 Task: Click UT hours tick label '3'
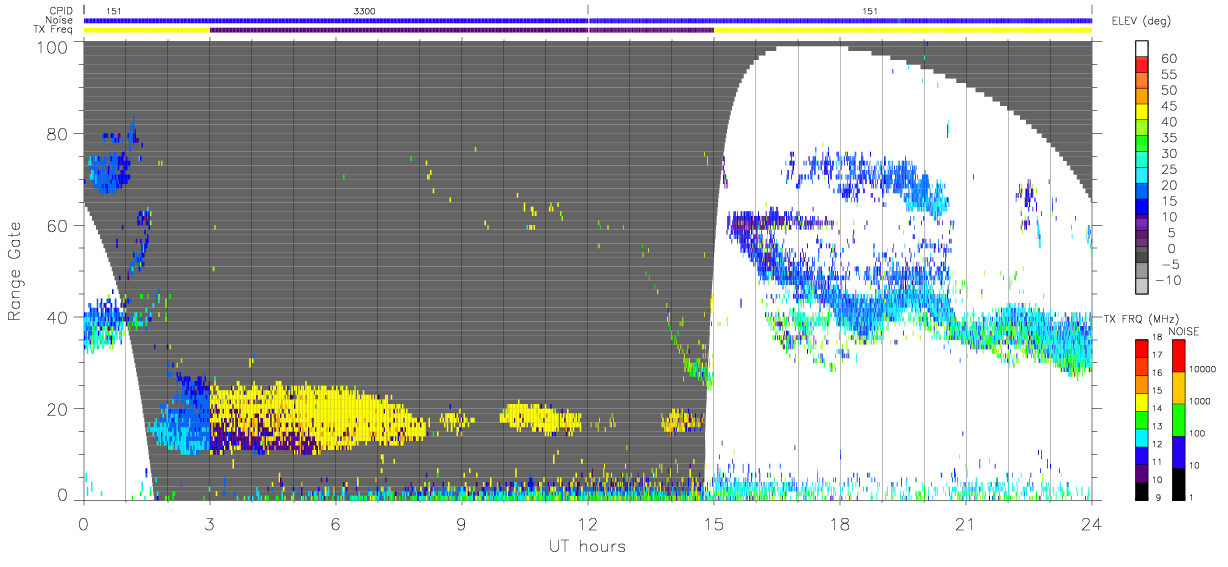tap(209, 525)
